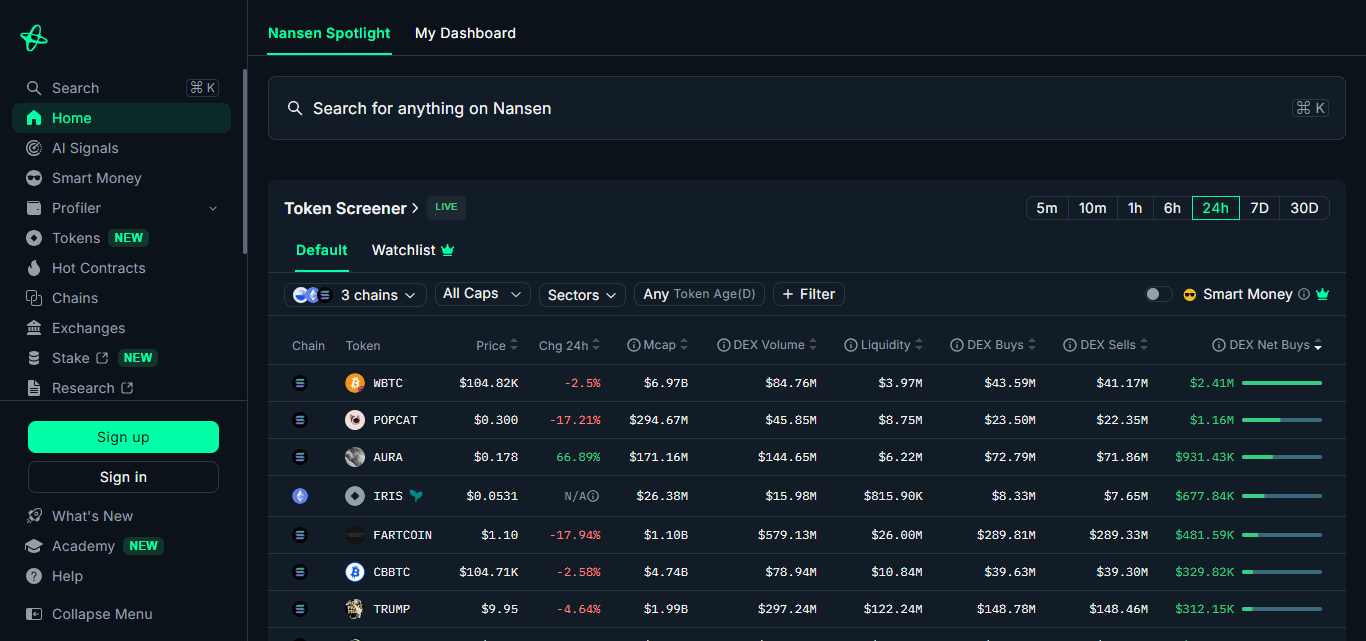Image resolution: width=1366 pixels, height=641 pixels.
Task: Click AURA's DEX Net Buys bar
Action: coord(1282,457)
